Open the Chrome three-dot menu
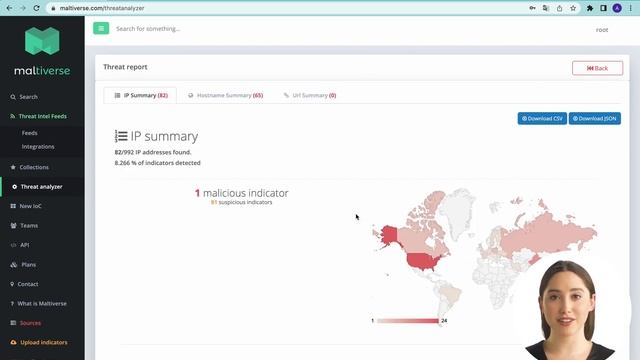 (x=631, y=8)
